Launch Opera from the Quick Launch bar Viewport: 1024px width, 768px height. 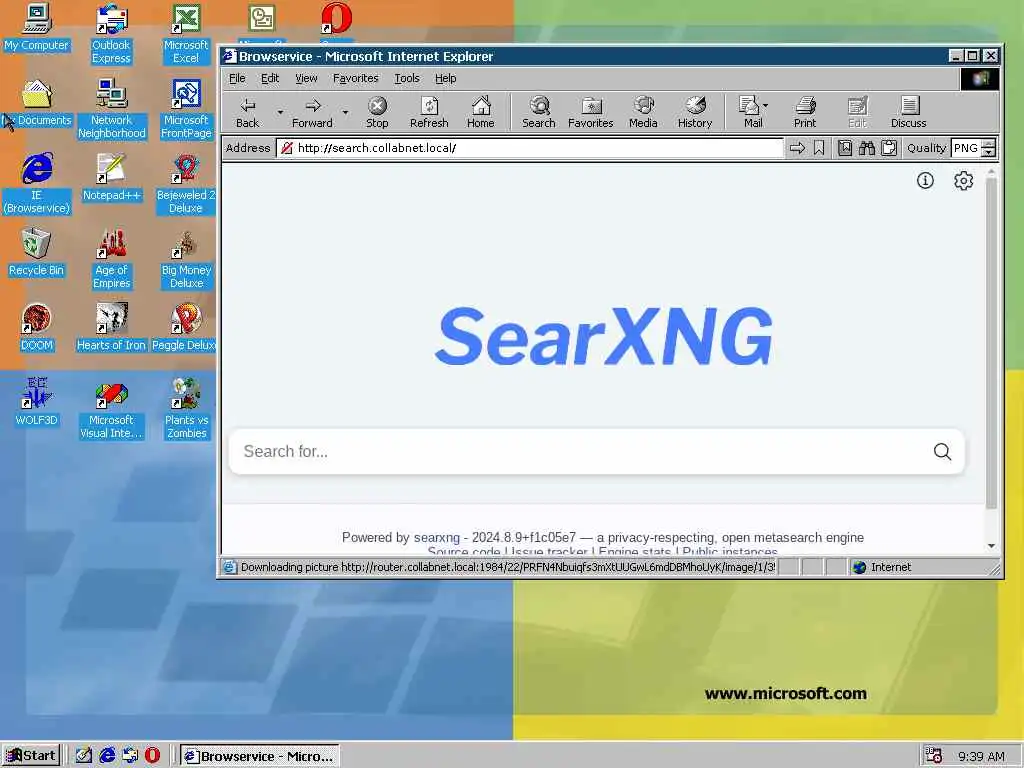[x=152, y=756]
